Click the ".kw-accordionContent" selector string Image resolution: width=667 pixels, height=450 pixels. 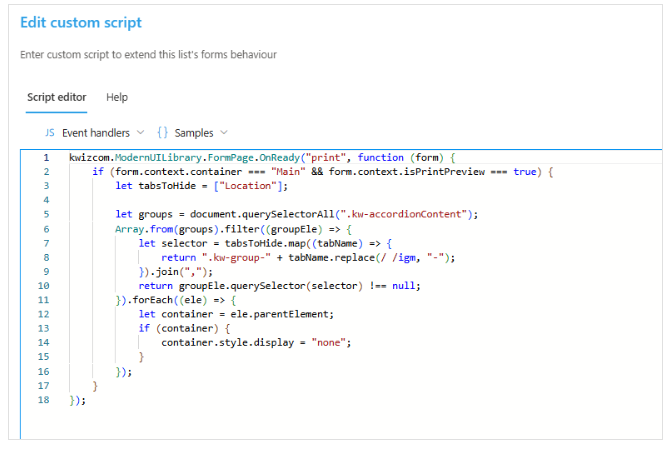coord(403,214)
